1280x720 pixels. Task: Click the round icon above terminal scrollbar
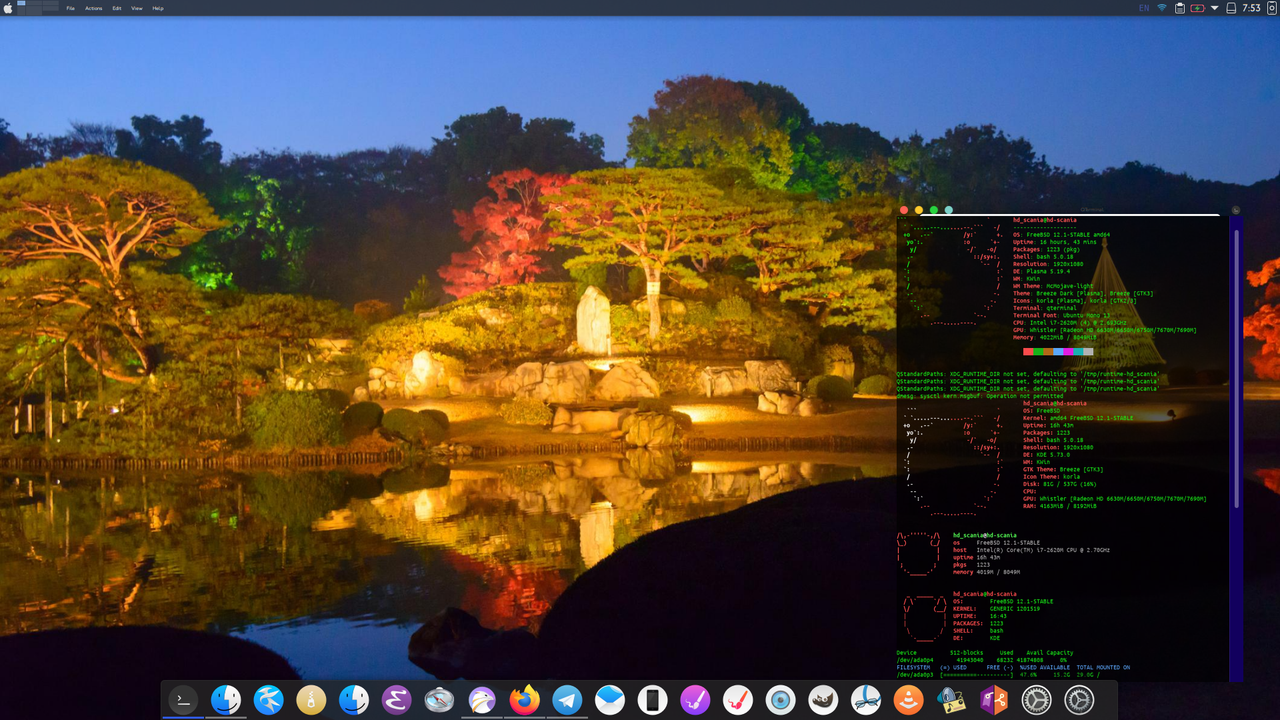click(1236, 210)
